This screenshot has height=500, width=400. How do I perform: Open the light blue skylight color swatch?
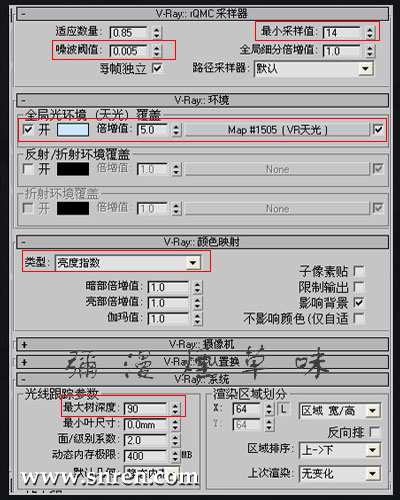(73, 130)
